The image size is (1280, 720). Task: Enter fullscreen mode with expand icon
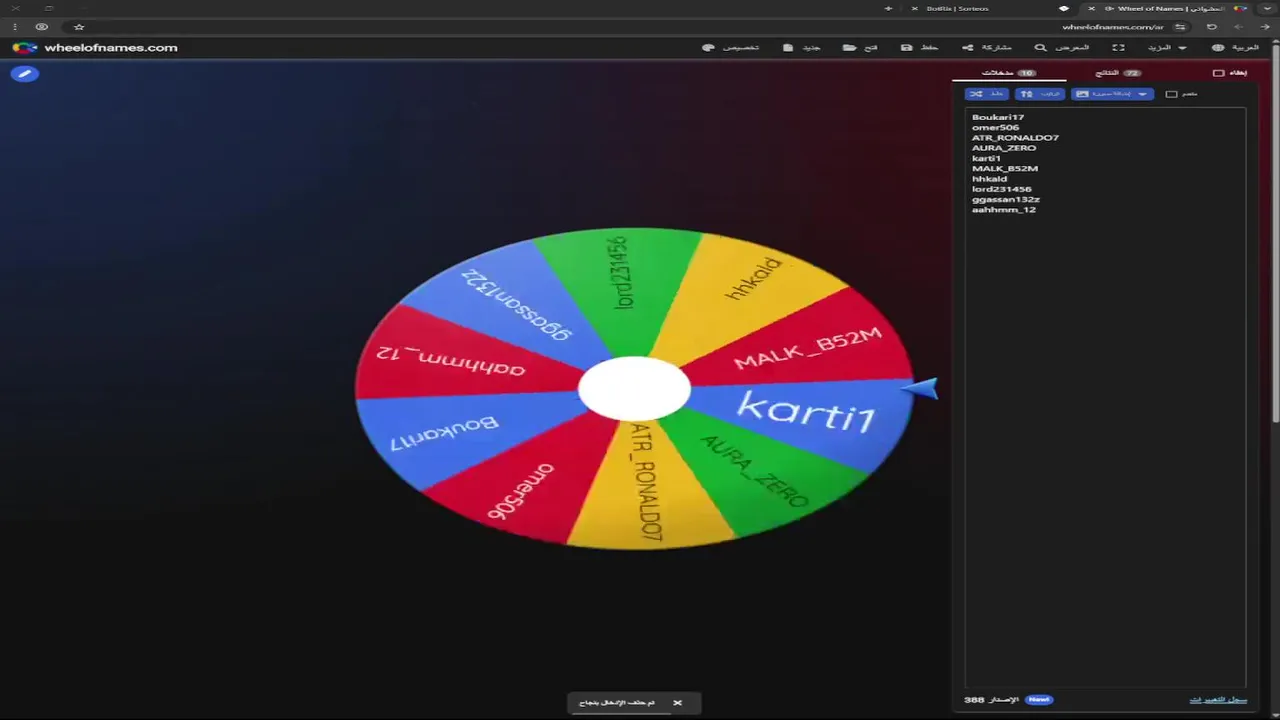click(1118, 47)
